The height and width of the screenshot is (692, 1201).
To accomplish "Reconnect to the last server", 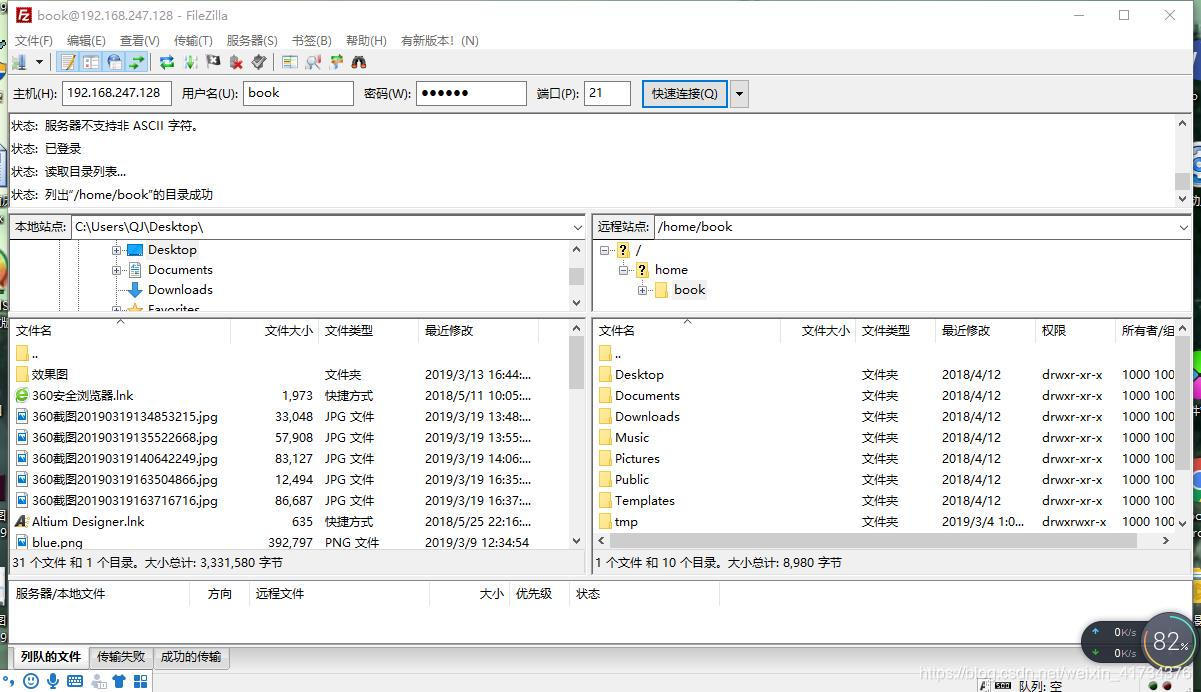I will 259,62.
